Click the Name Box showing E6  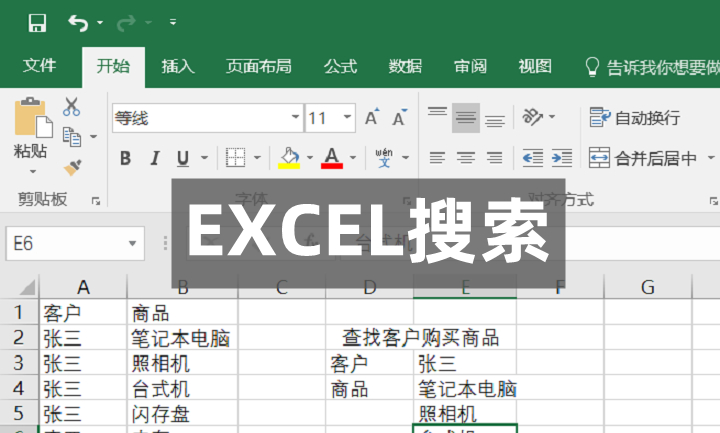click(x=68, y=243)
